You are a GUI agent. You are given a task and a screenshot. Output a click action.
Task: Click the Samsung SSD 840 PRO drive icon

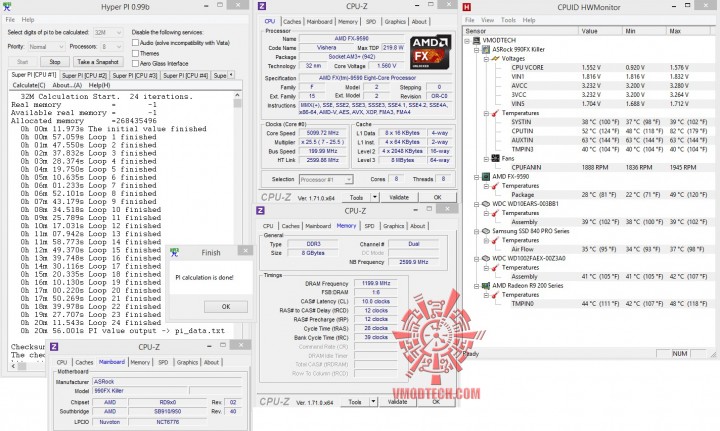pos(486,231)
